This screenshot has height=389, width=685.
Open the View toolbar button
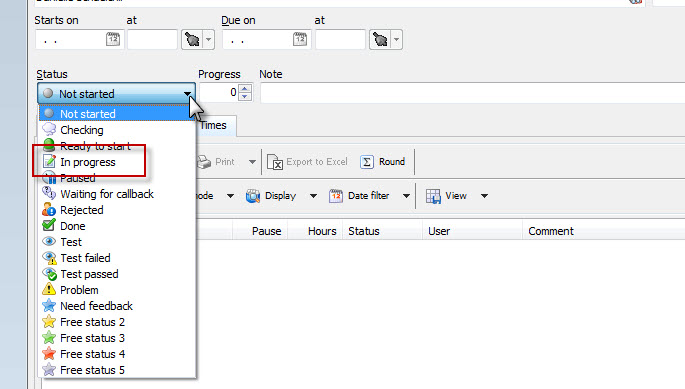click(x=446, y=196)
